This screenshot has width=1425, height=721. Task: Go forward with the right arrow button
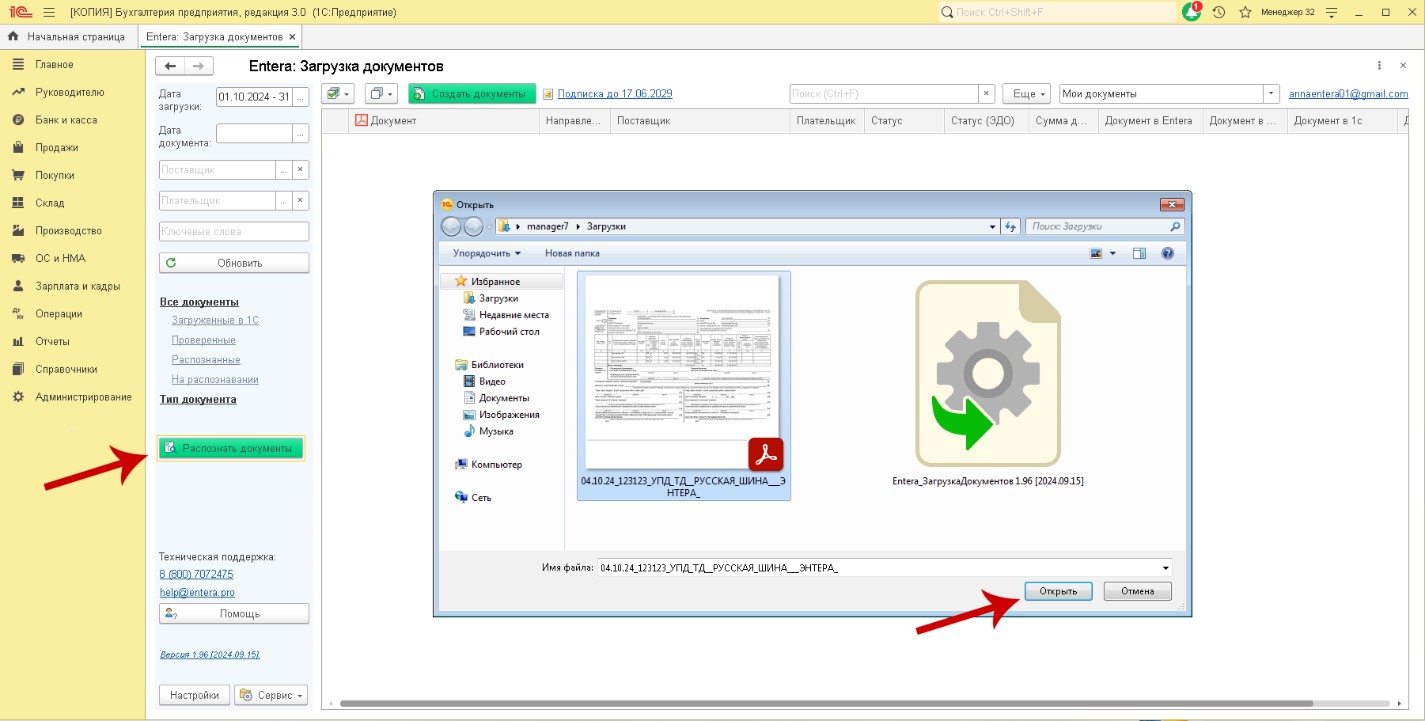tap(199, 66)
